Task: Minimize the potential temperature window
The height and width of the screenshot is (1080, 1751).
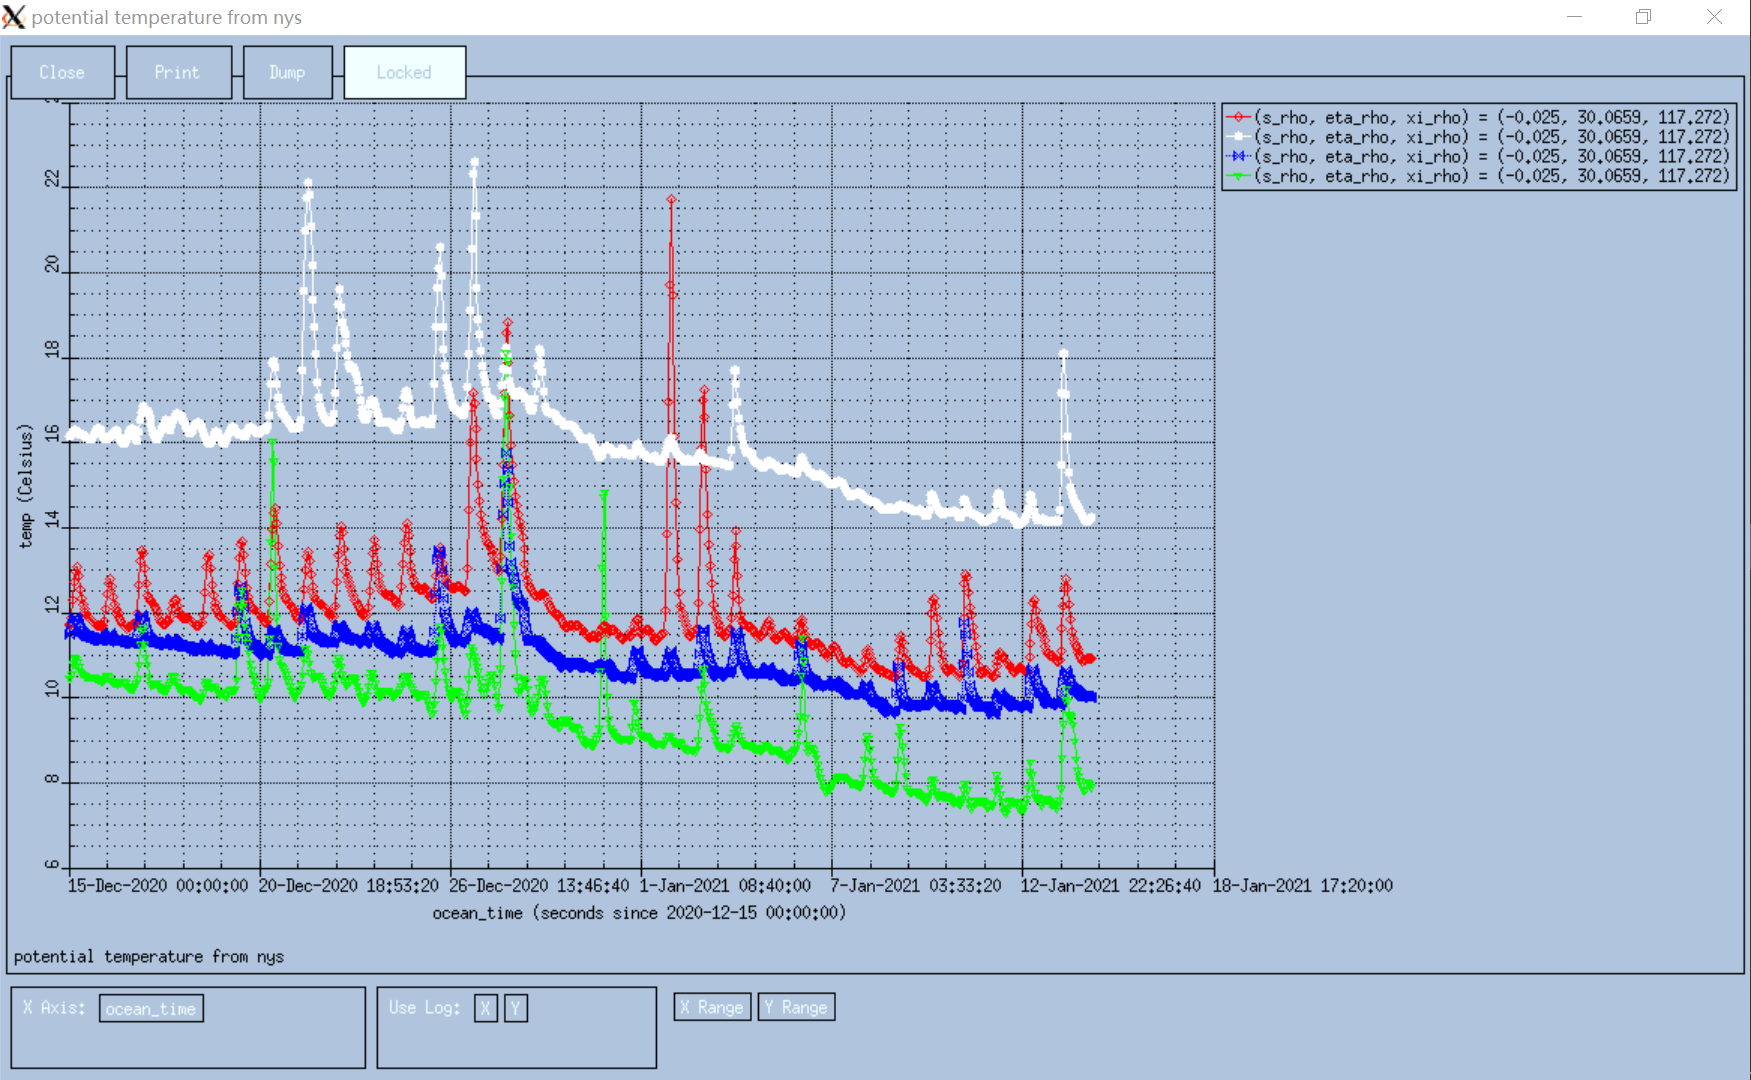Action: (1574, 17)
